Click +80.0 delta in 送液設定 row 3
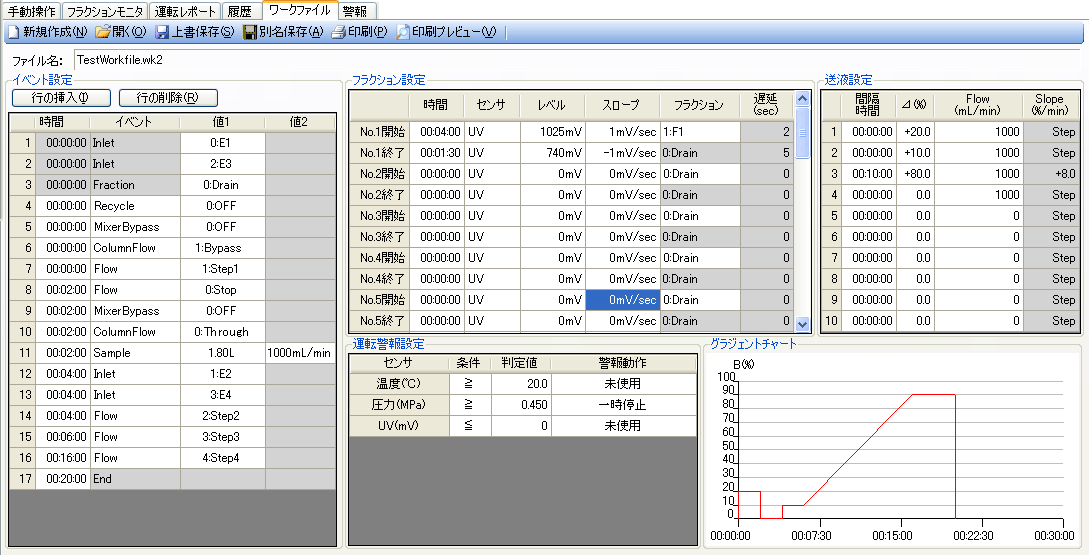 (x=914, y=174)
